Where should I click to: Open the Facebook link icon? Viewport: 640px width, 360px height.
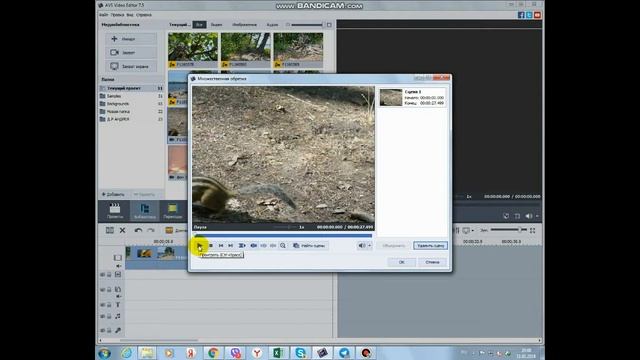pos(521,15)
